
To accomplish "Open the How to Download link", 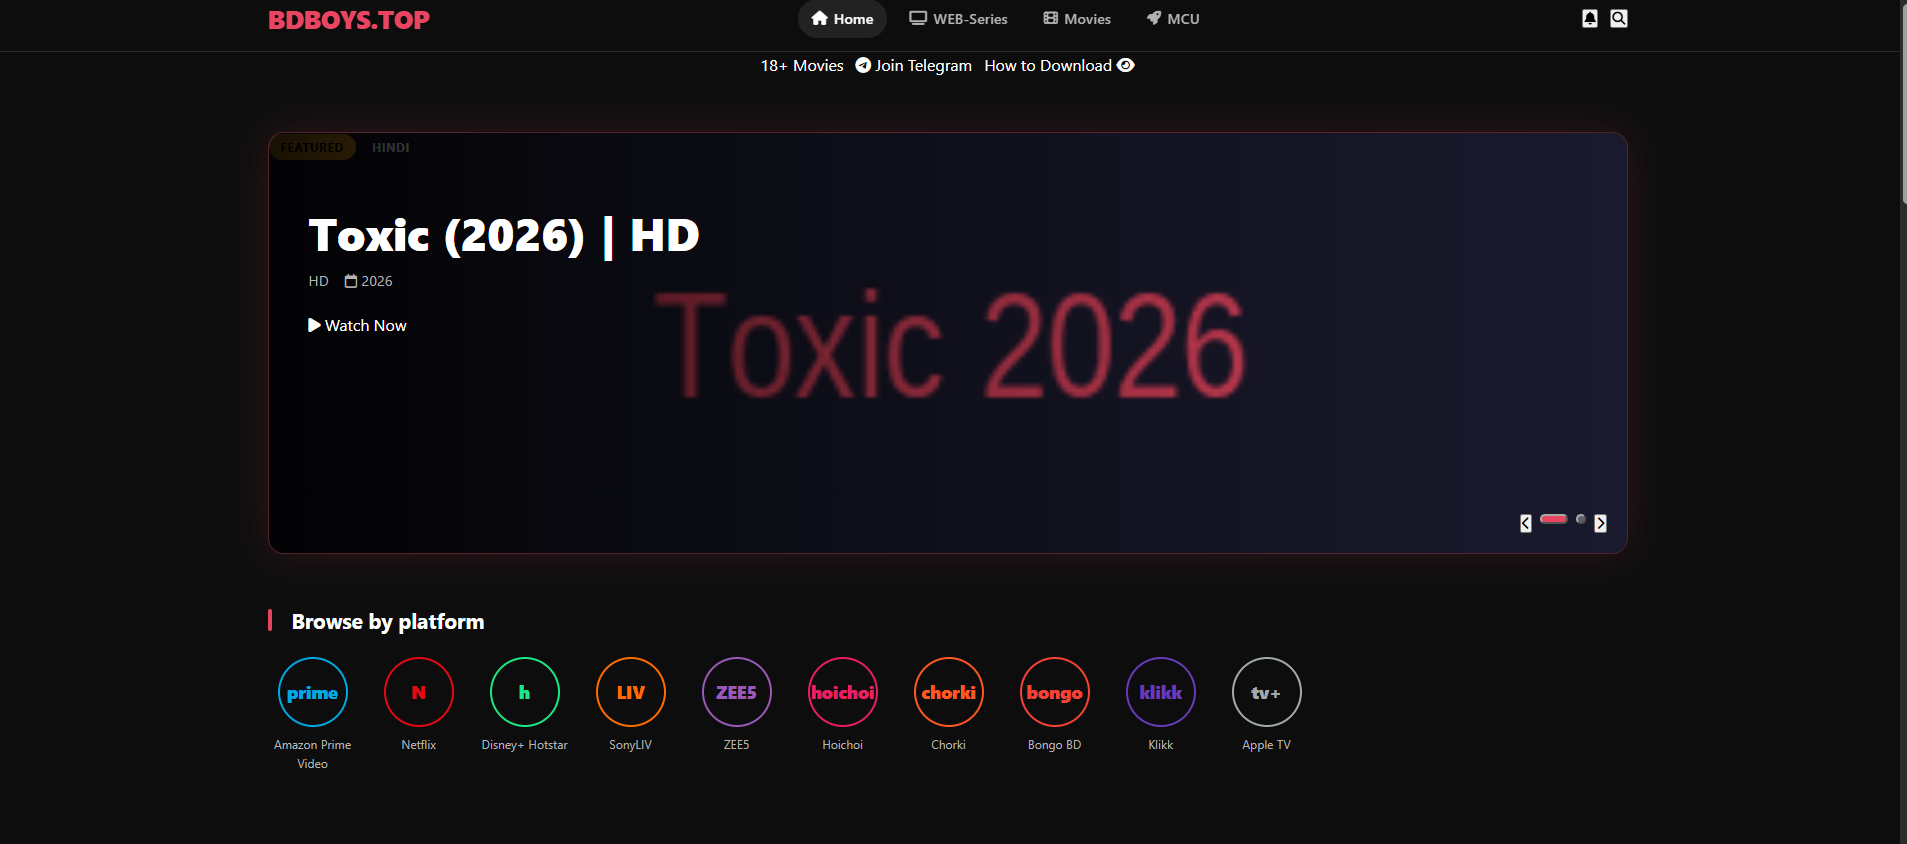I will (1059, 66).
